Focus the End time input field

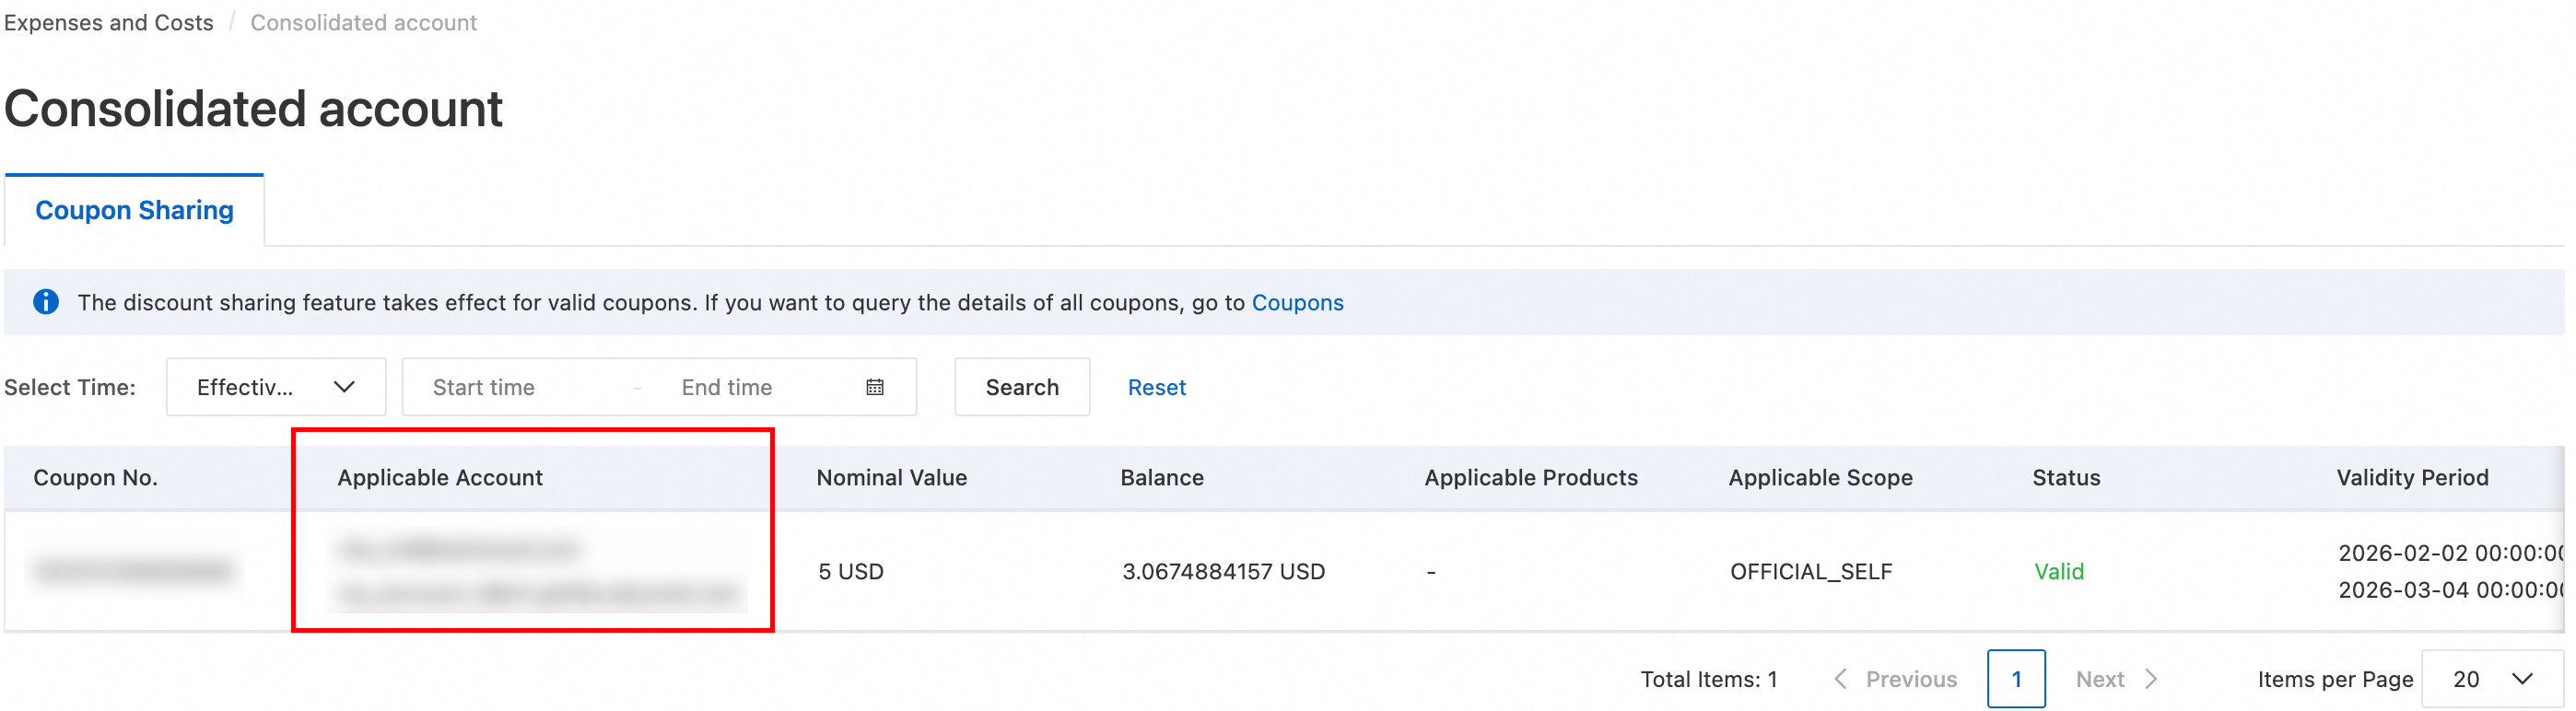pyautogui.click(x=760, y=387)
